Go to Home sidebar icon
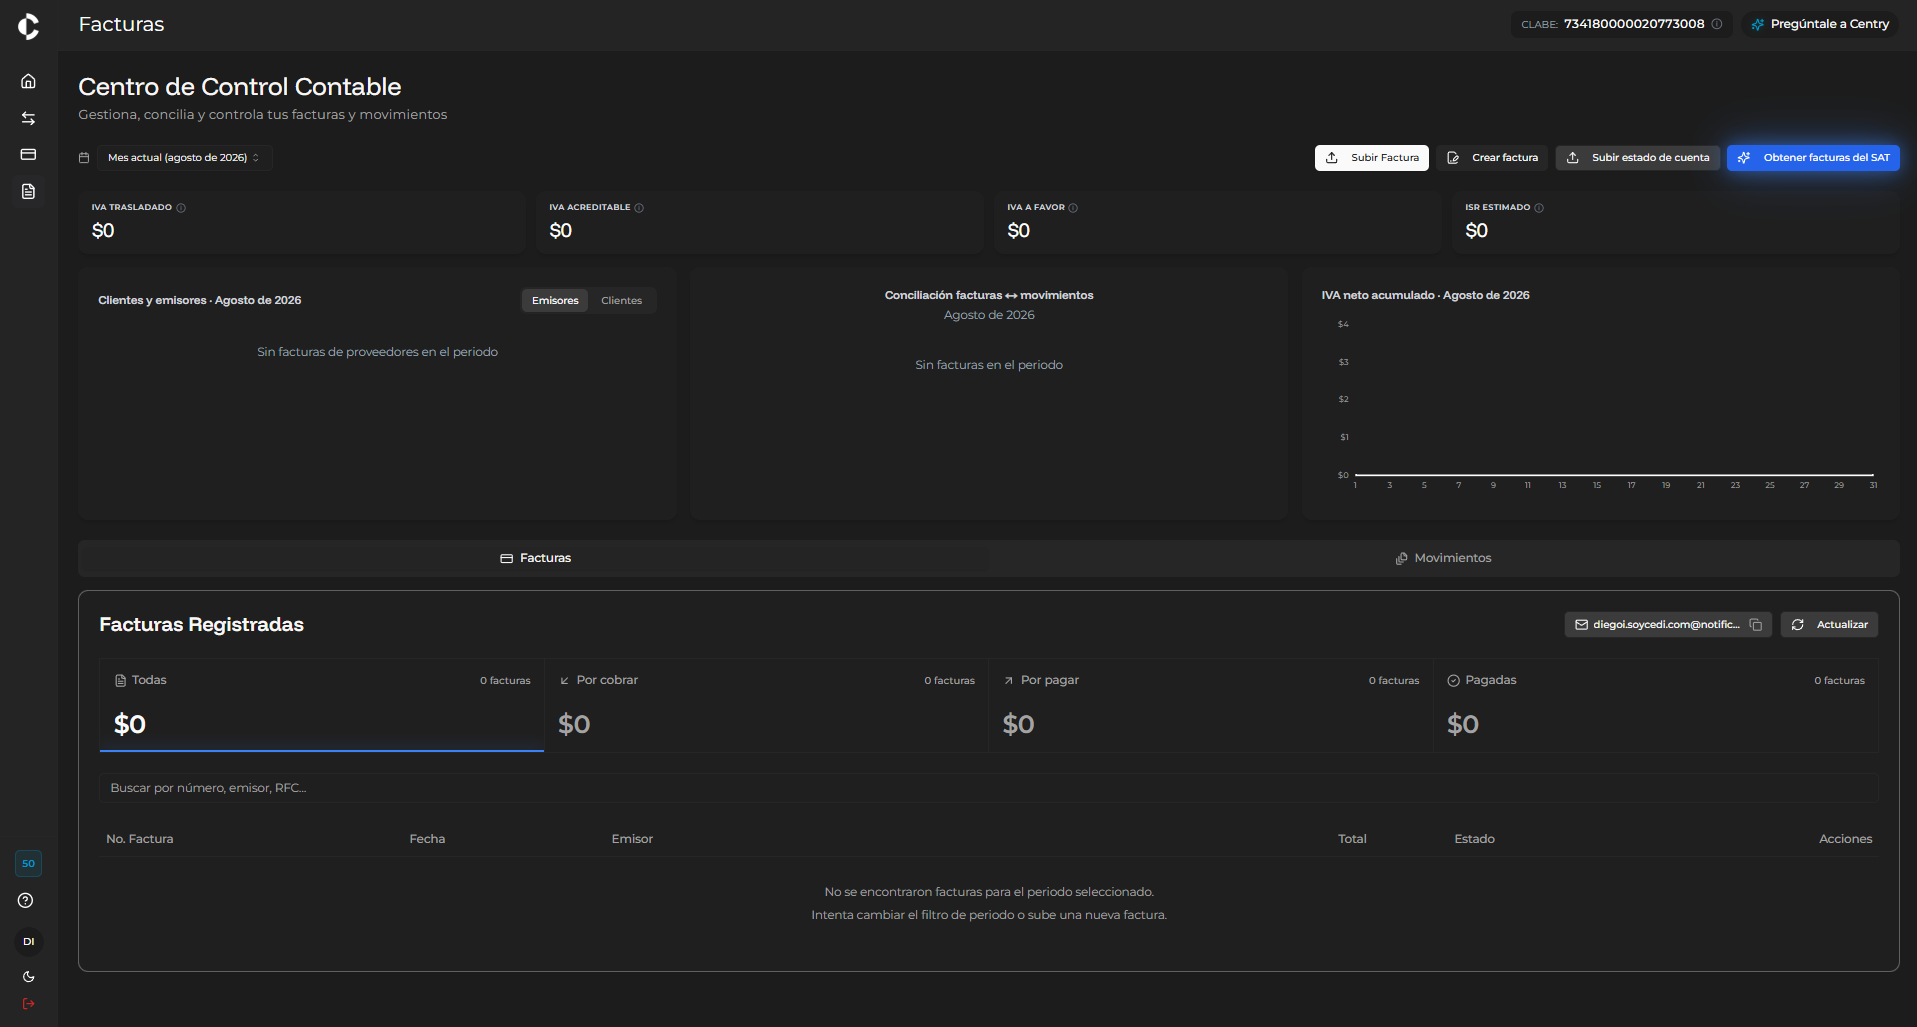 click(28, 81)
